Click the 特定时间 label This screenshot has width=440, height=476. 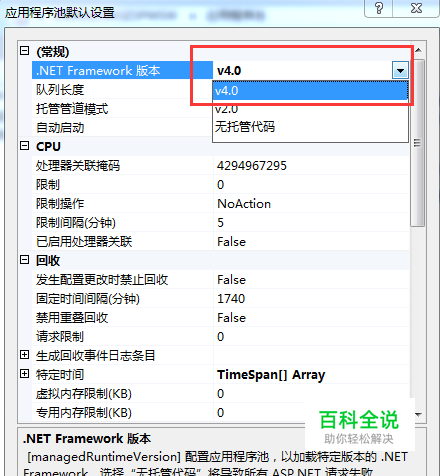pos(60,375)
